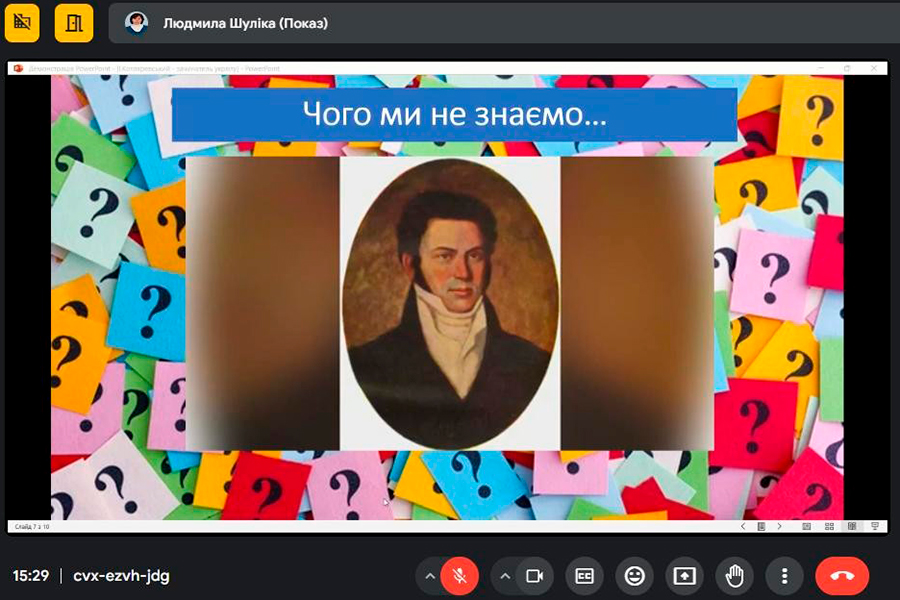Go to previous slide in PowerPoint status bar
This screenshot has width=900, height=600.
coord(743,526)
